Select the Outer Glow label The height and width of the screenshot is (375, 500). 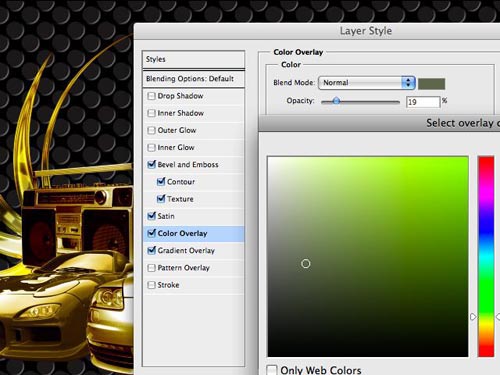pyautogui.click(x=177, y=130)
